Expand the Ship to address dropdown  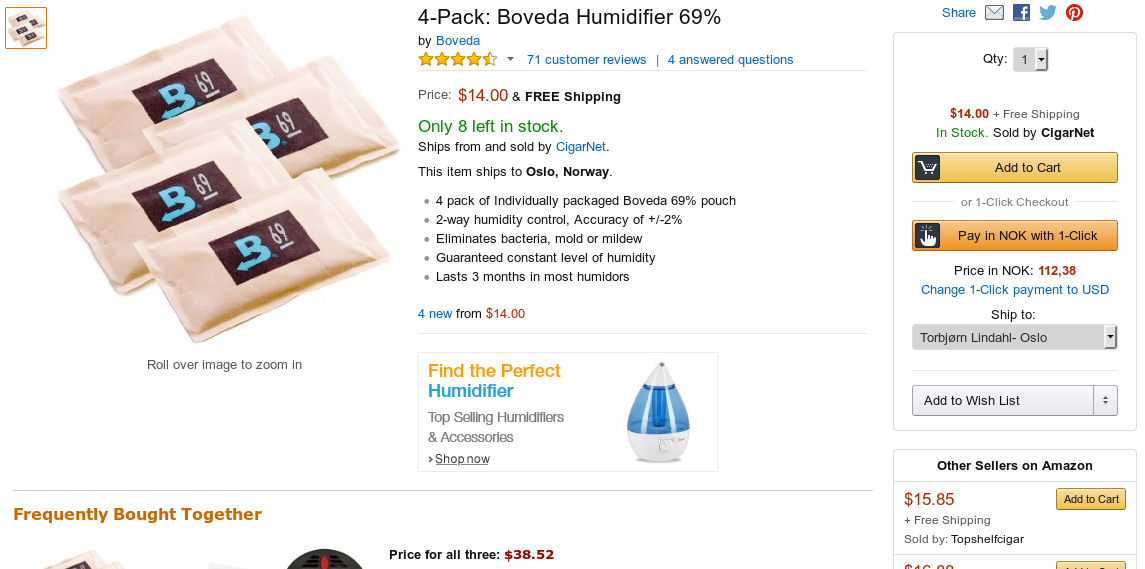pyautogui.click(x=1014, y=337)
